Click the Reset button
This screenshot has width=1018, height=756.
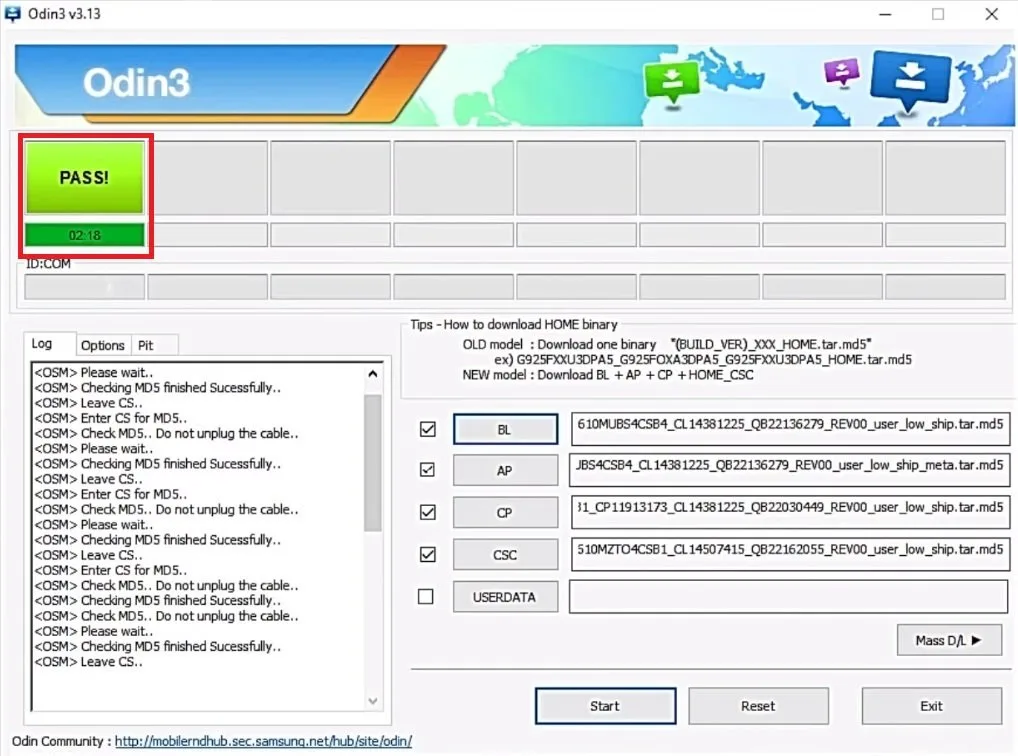click(x=758, y=706)
